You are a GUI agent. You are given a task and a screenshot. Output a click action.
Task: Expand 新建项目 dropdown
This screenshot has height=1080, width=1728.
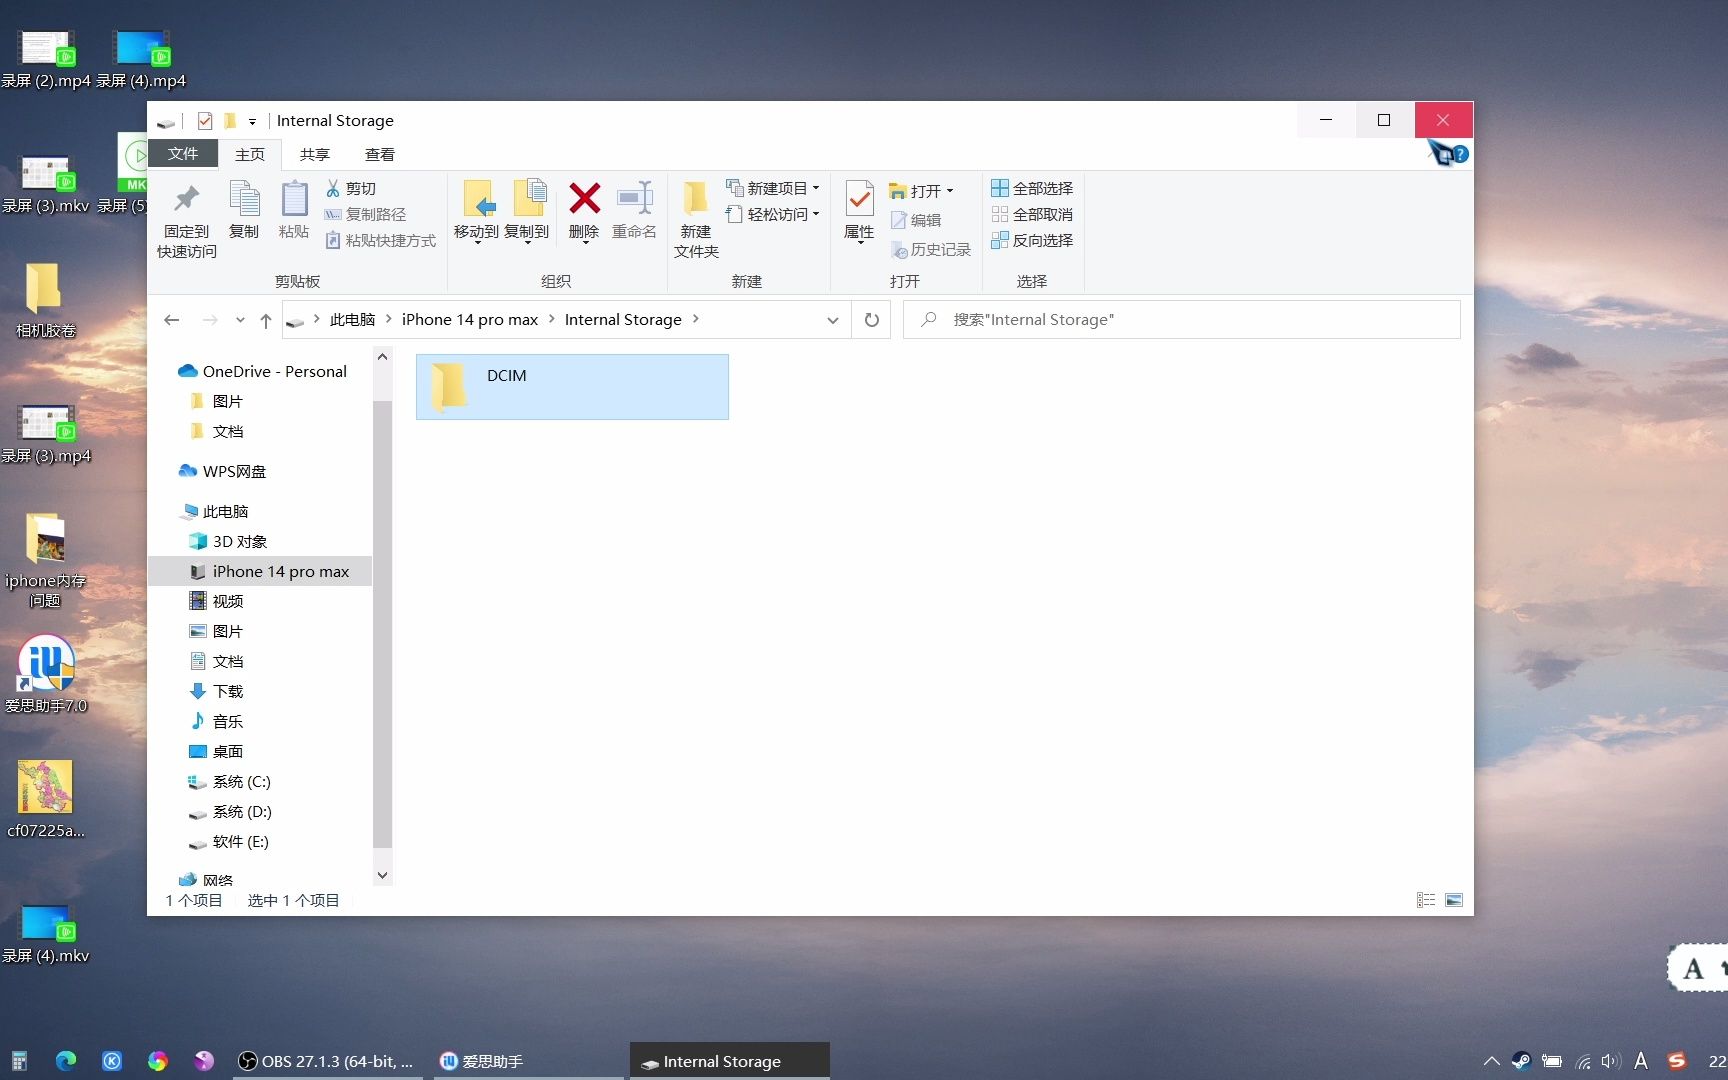[773, 188]
